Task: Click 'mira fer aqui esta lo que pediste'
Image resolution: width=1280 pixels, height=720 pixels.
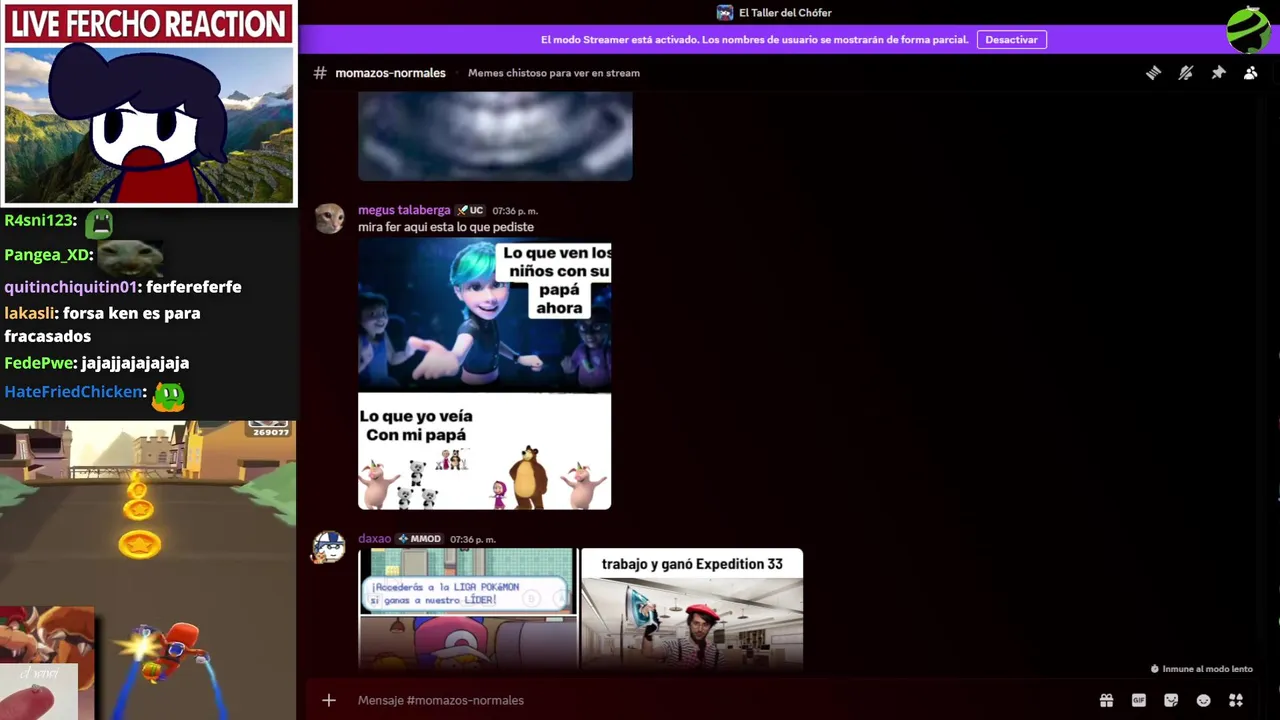Action: (x=446, y=227)
